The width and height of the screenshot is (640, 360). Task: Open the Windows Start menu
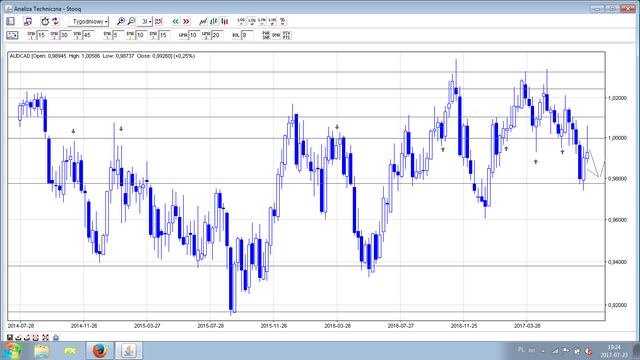tap(13, 351)
